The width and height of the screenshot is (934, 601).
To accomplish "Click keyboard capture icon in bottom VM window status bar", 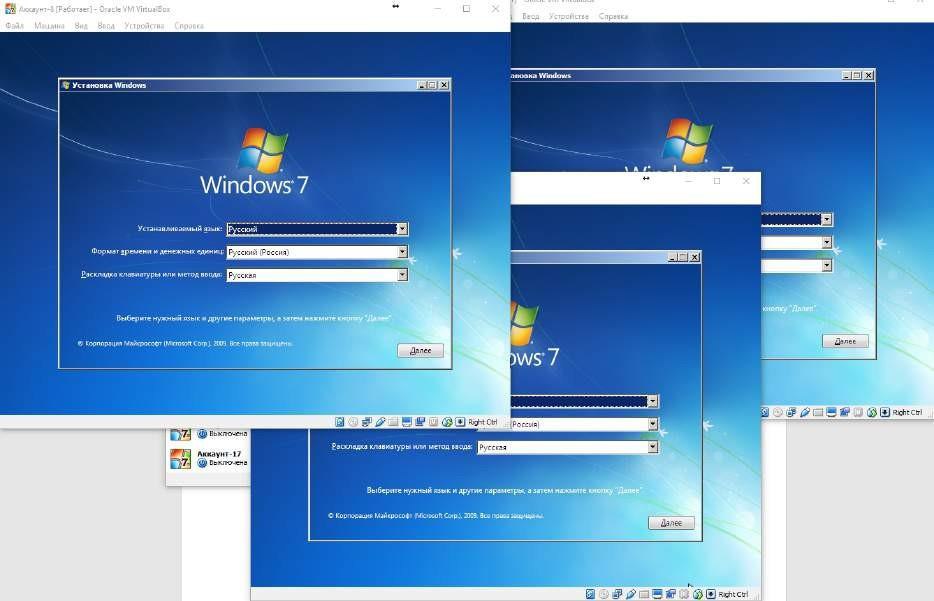I will click(711, 594).
